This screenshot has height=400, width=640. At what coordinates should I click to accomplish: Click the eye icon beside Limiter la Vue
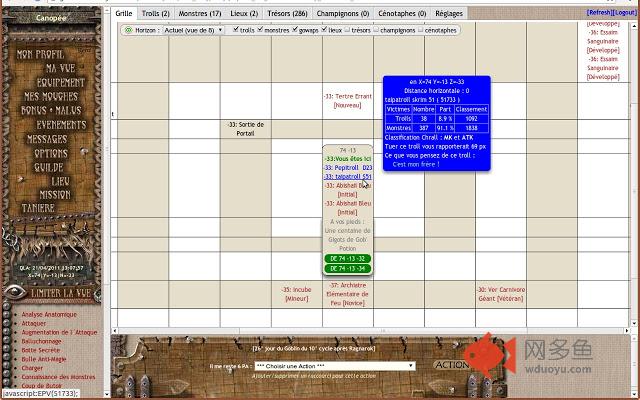pos(15,292)
